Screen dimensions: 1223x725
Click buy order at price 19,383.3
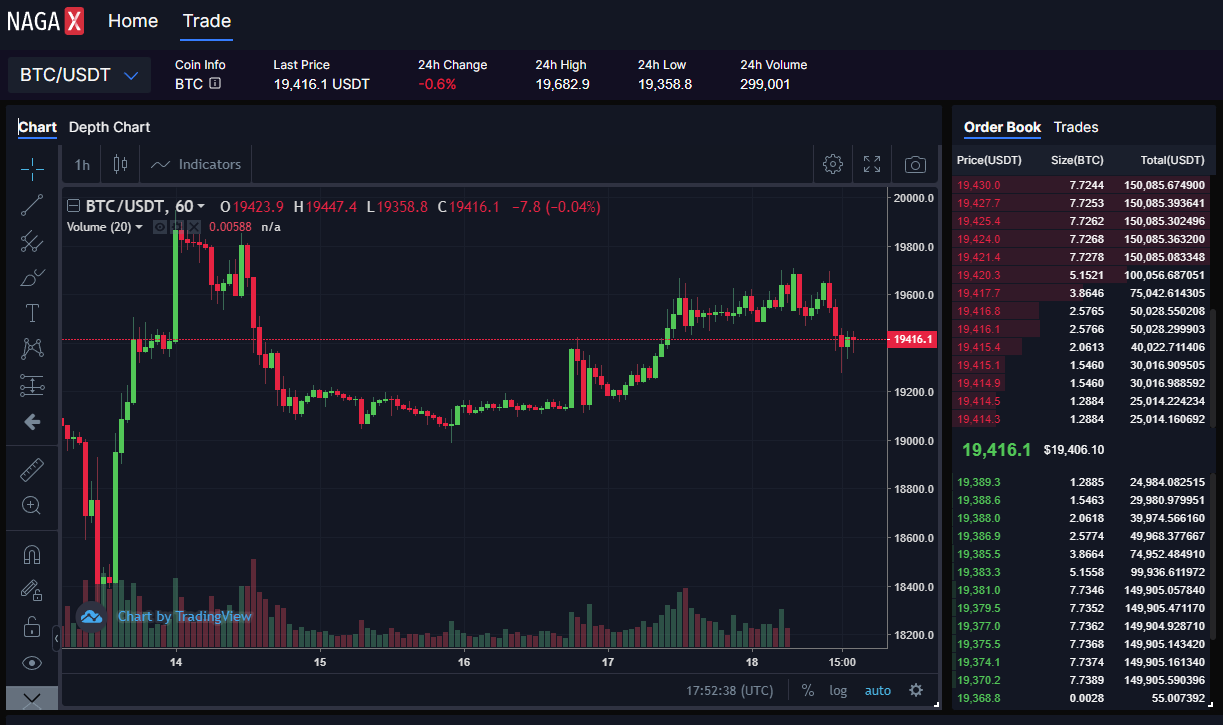tap(1081, 572)
